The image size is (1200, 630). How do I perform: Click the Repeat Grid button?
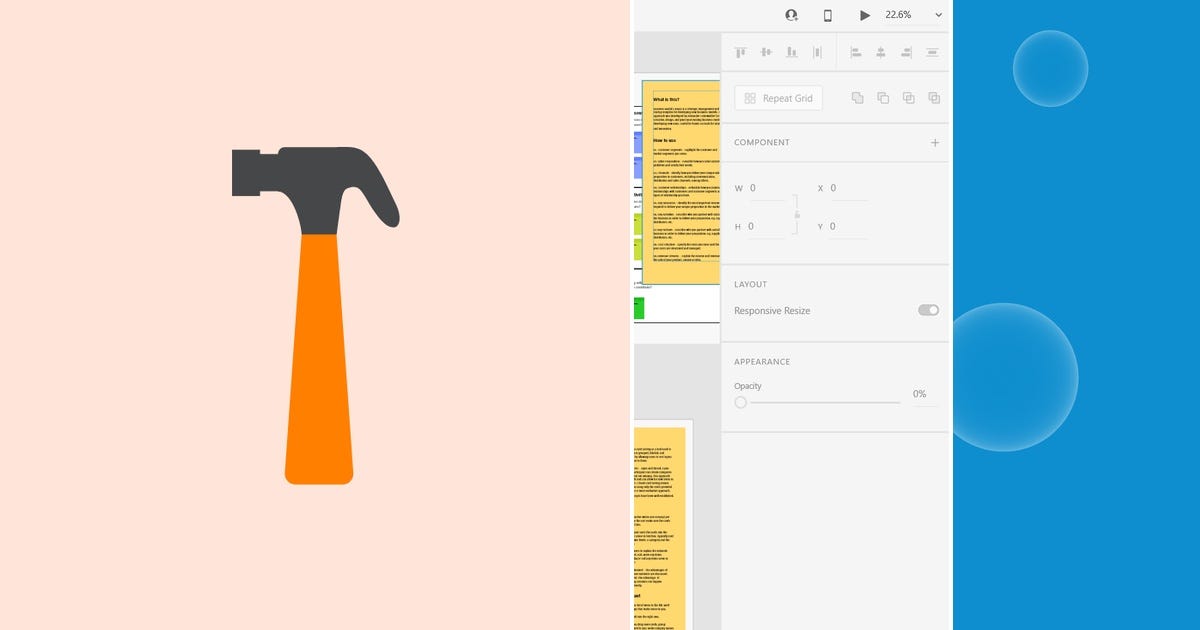pos(778,97)
